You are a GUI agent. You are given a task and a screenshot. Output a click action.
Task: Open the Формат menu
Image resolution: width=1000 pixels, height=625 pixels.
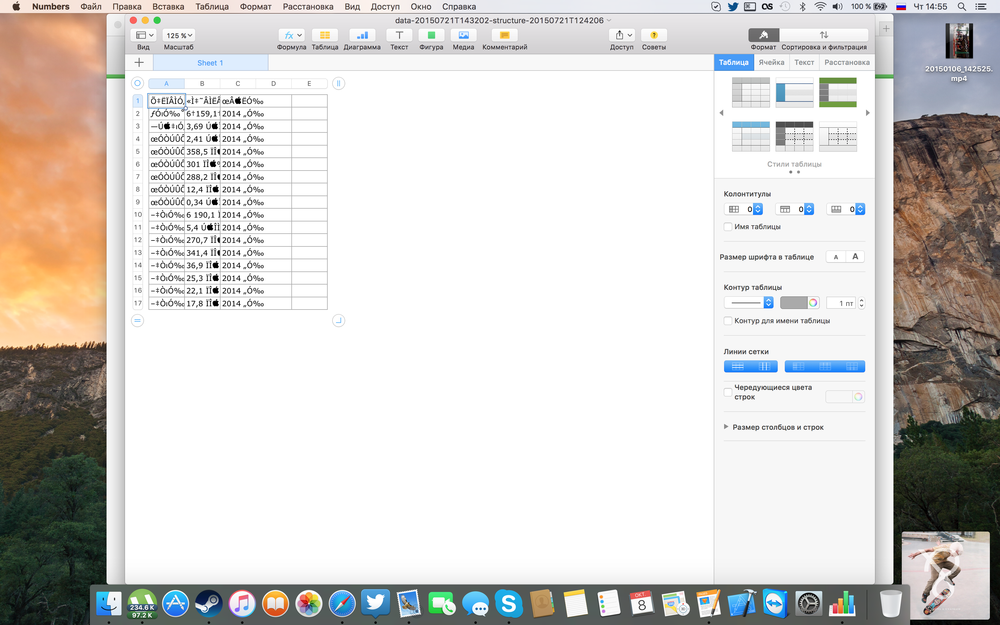click(255, 6)
